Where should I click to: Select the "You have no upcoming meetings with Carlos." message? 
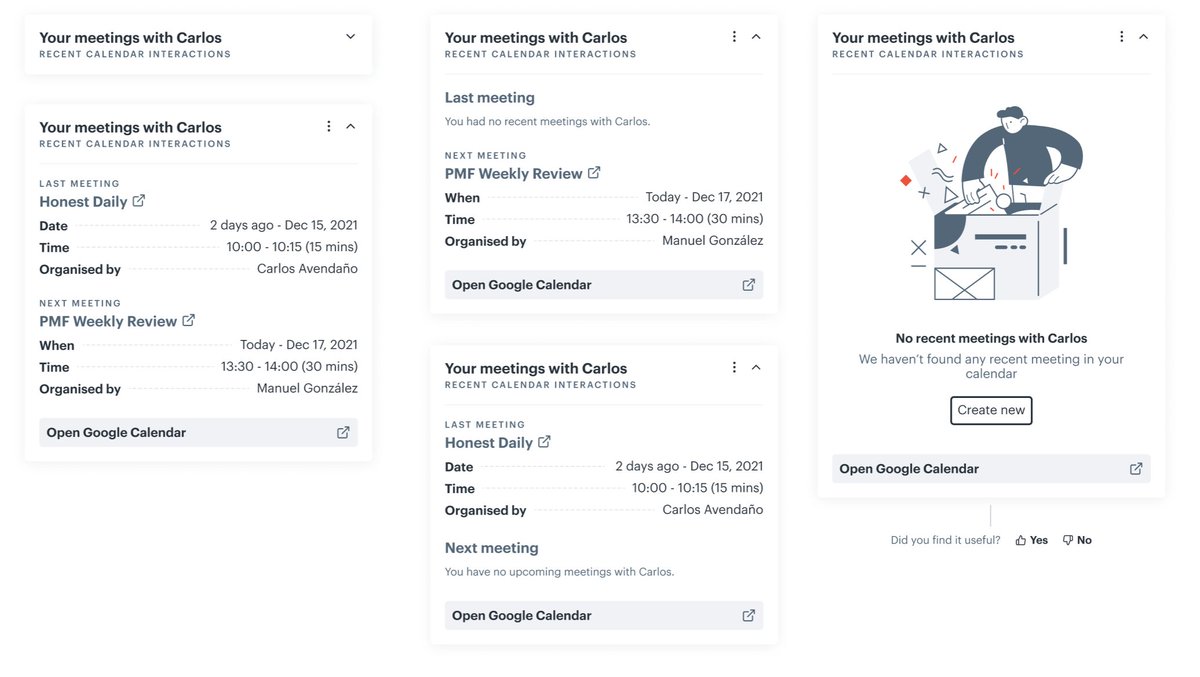[560, 572]
